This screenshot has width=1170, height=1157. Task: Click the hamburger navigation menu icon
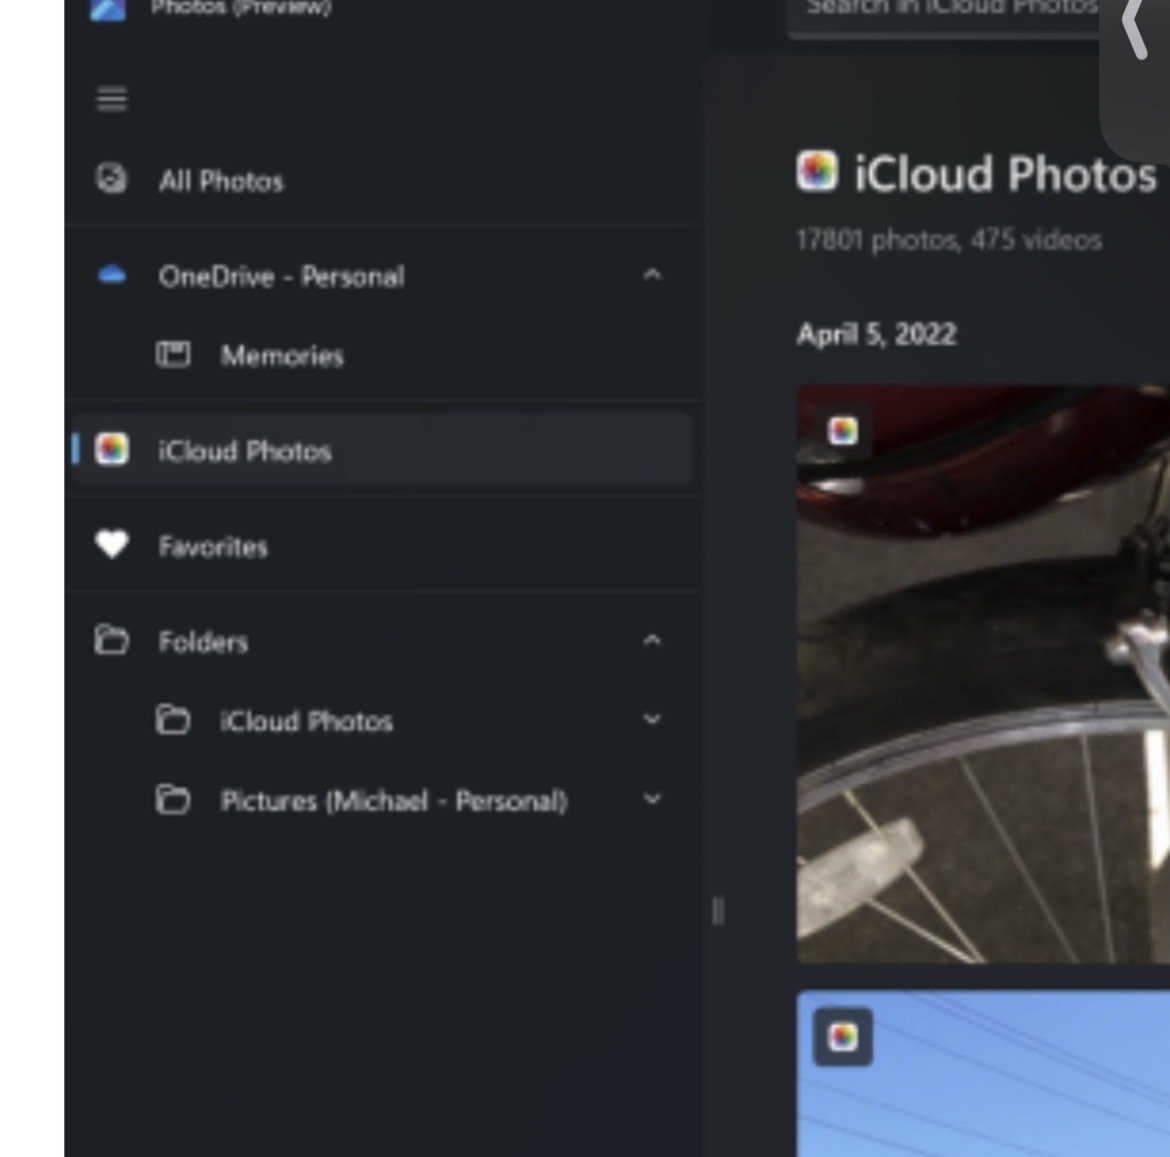[111, 99]
